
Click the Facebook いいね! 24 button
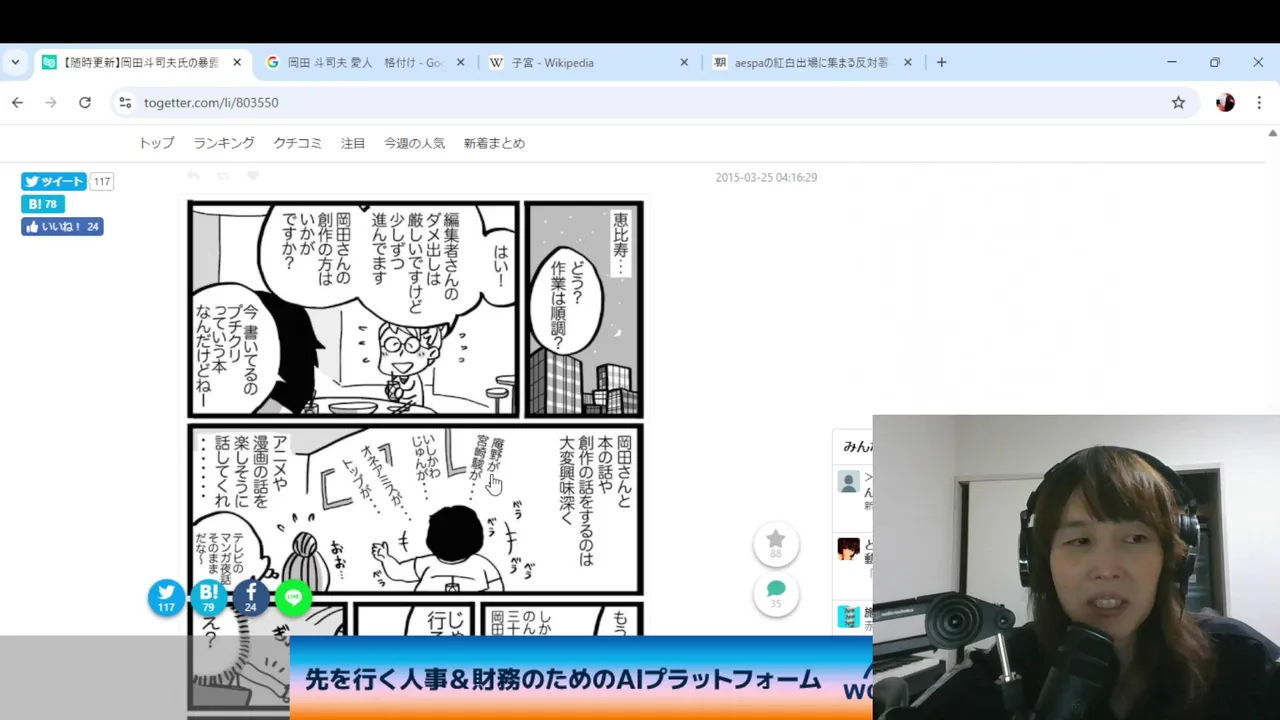point(62,227)
